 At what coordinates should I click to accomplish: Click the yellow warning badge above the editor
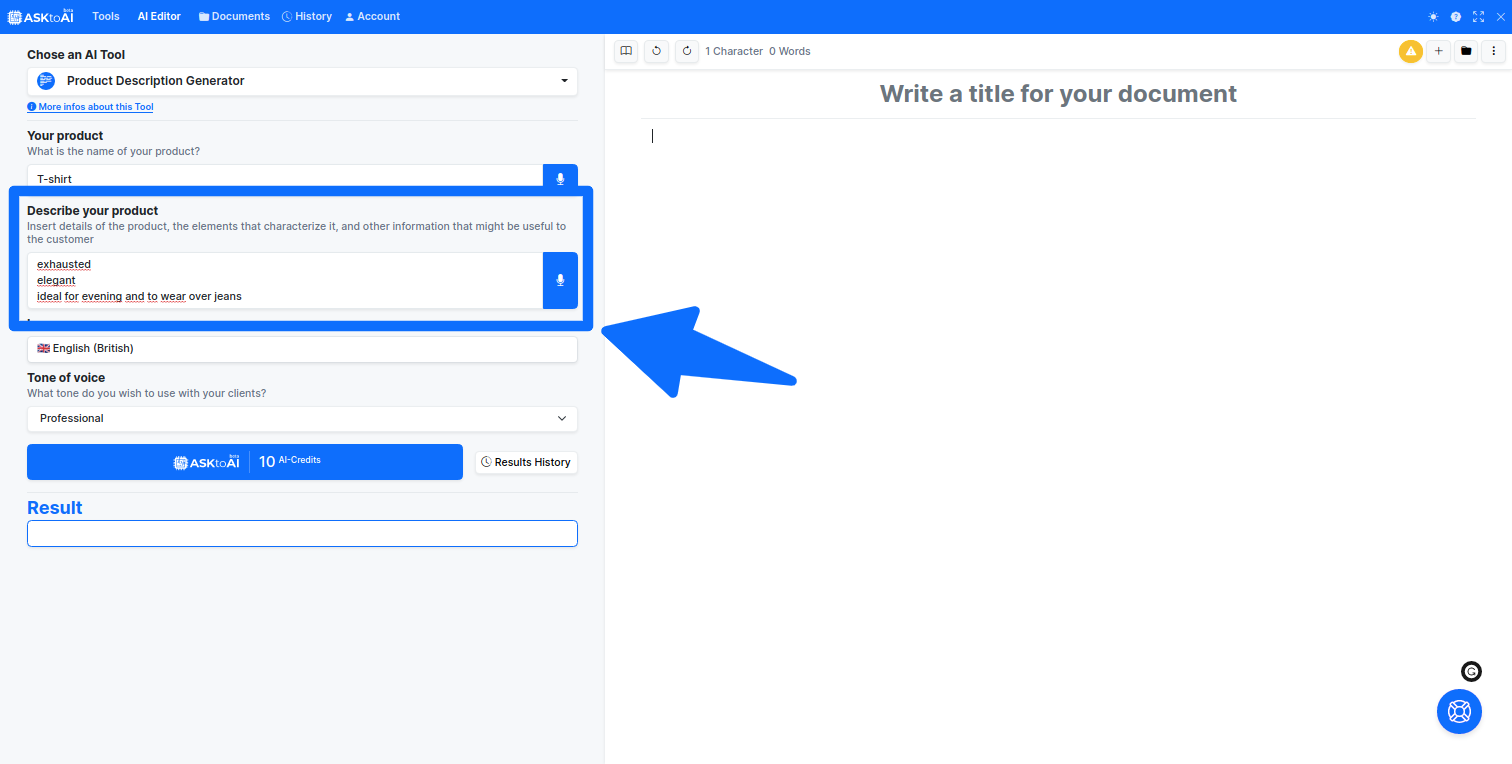(1410, 51)
